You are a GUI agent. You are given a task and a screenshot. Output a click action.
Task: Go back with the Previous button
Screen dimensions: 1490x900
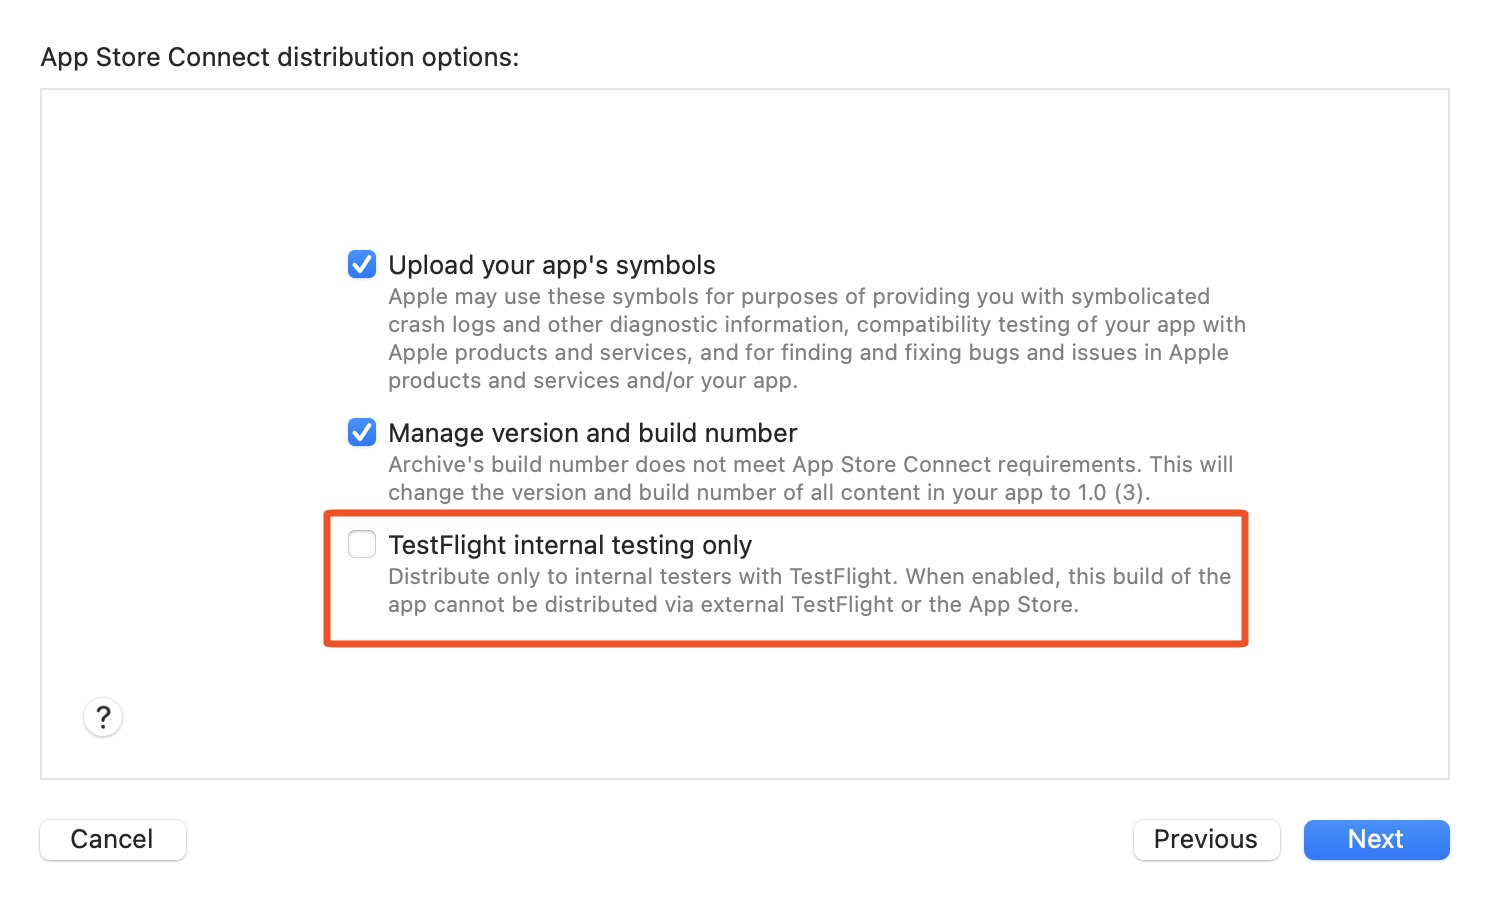(x=1206, y=839)
